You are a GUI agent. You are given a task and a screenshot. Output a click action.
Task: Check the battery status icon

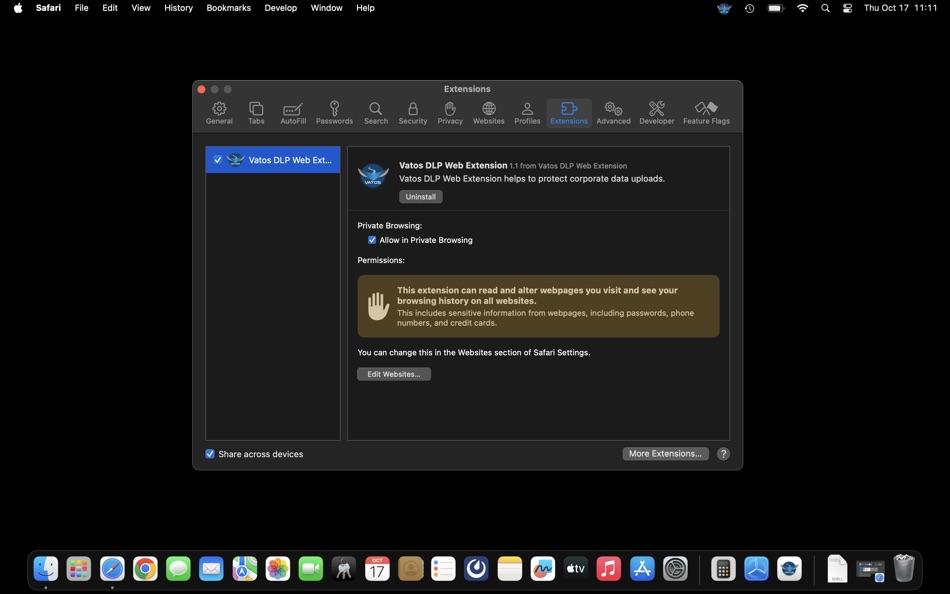point(776,8)
